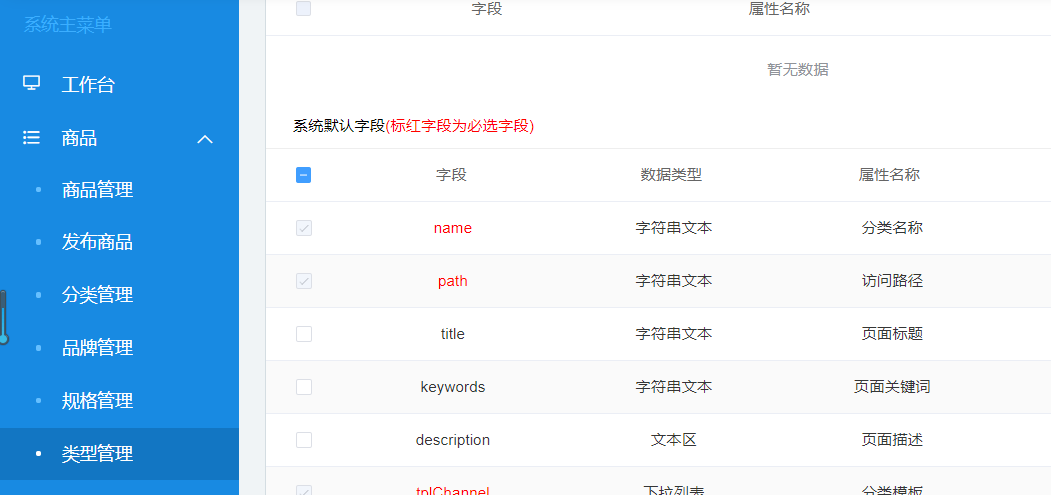Toggle select-all checkbox in top table header
Image resolution: width=1051 pixels, height=495 pixels.
(304, 9)
